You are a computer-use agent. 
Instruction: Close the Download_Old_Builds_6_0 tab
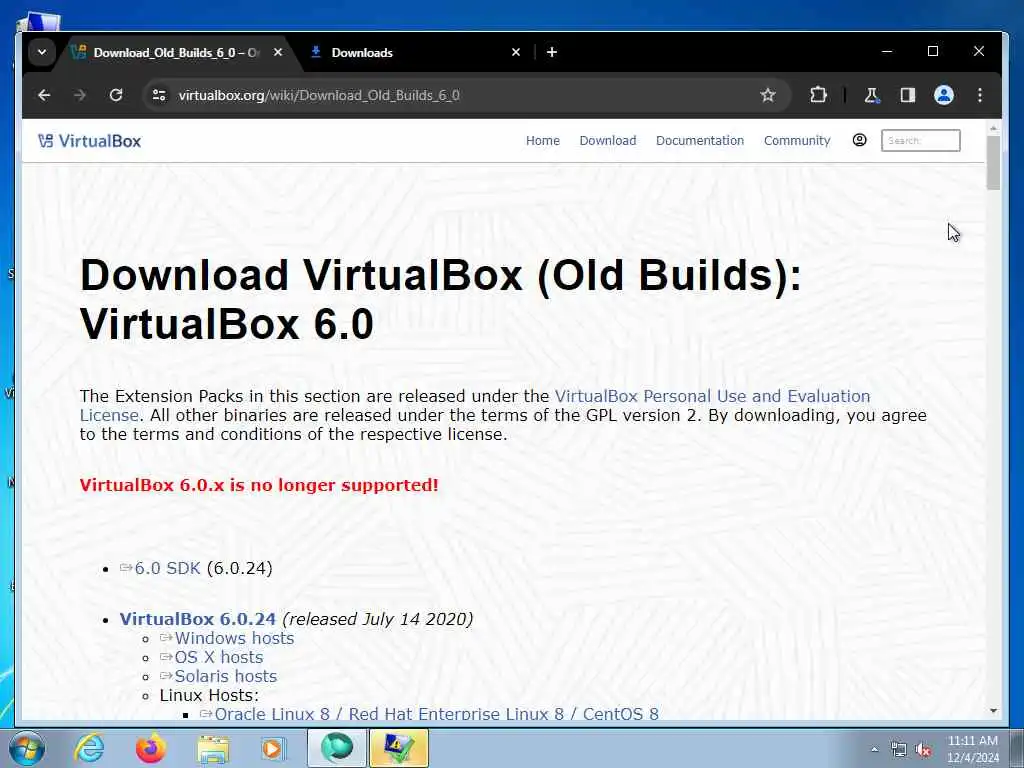(278, 52)
